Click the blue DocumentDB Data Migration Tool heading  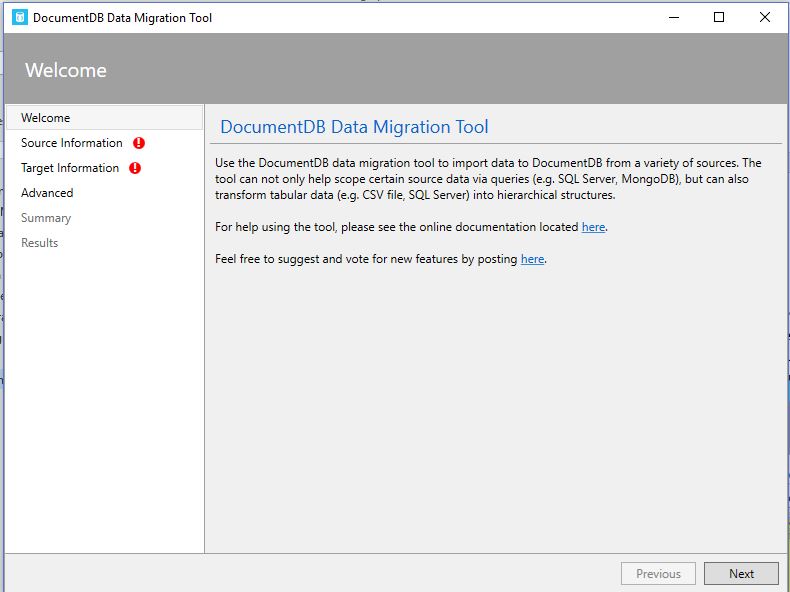[354, 127]
